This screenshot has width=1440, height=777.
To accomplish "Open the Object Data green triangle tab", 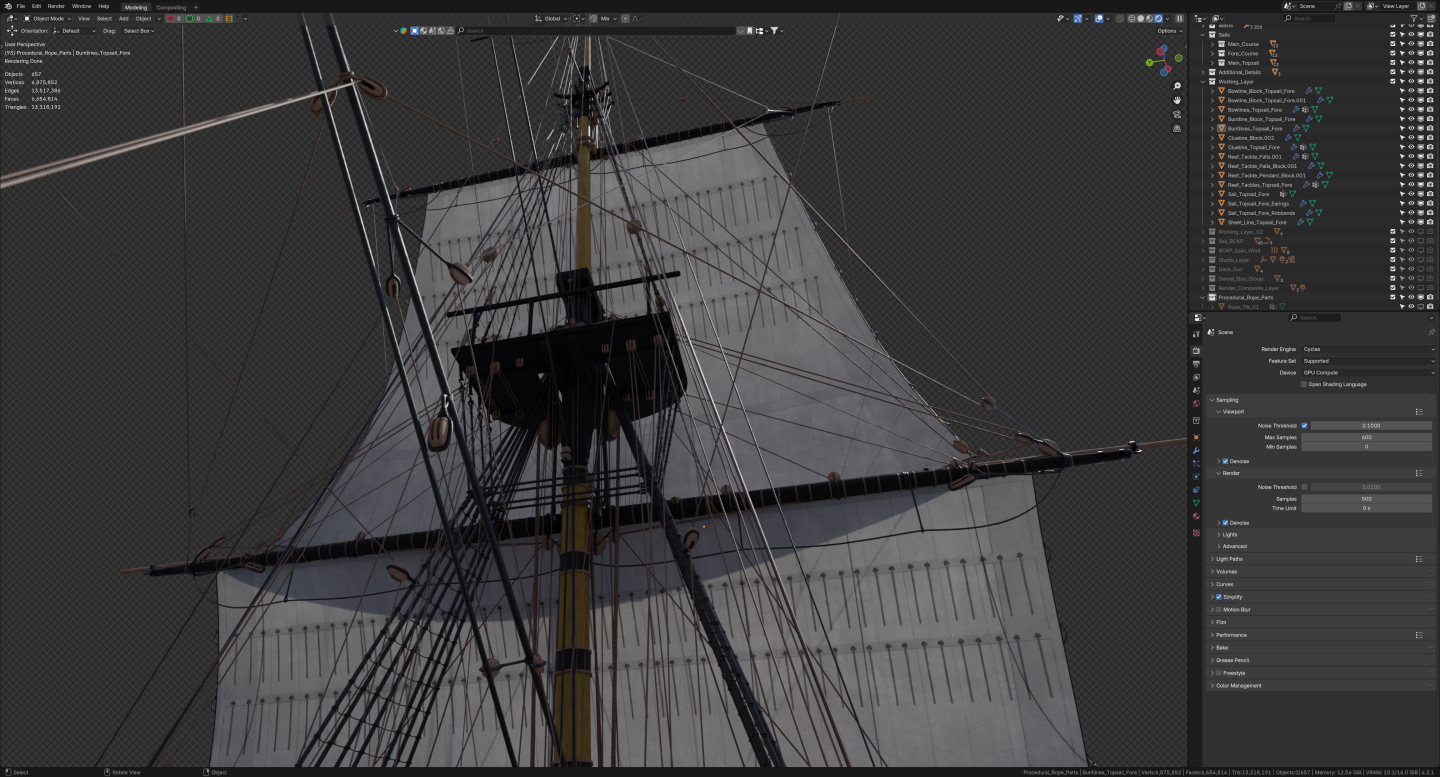I will click(x=1196, y=503).
